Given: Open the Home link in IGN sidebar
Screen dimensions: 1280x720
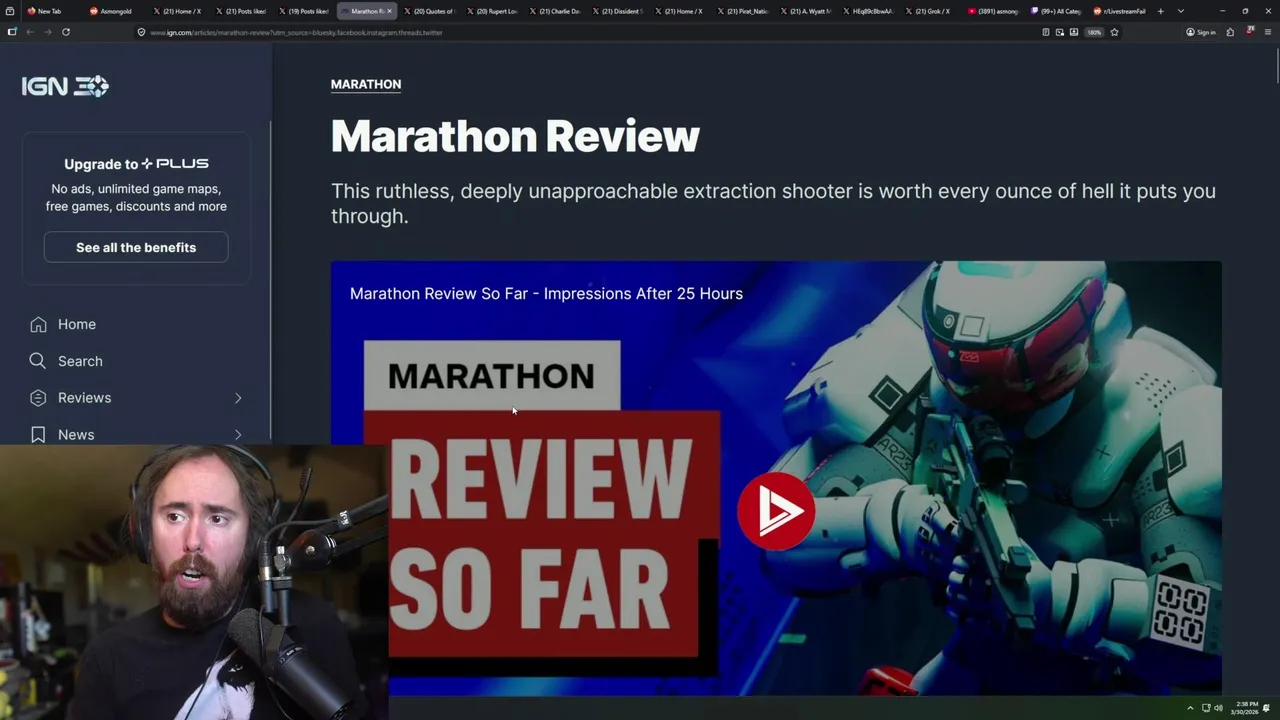Looking at the screenshot, I should tap(77, 324).
